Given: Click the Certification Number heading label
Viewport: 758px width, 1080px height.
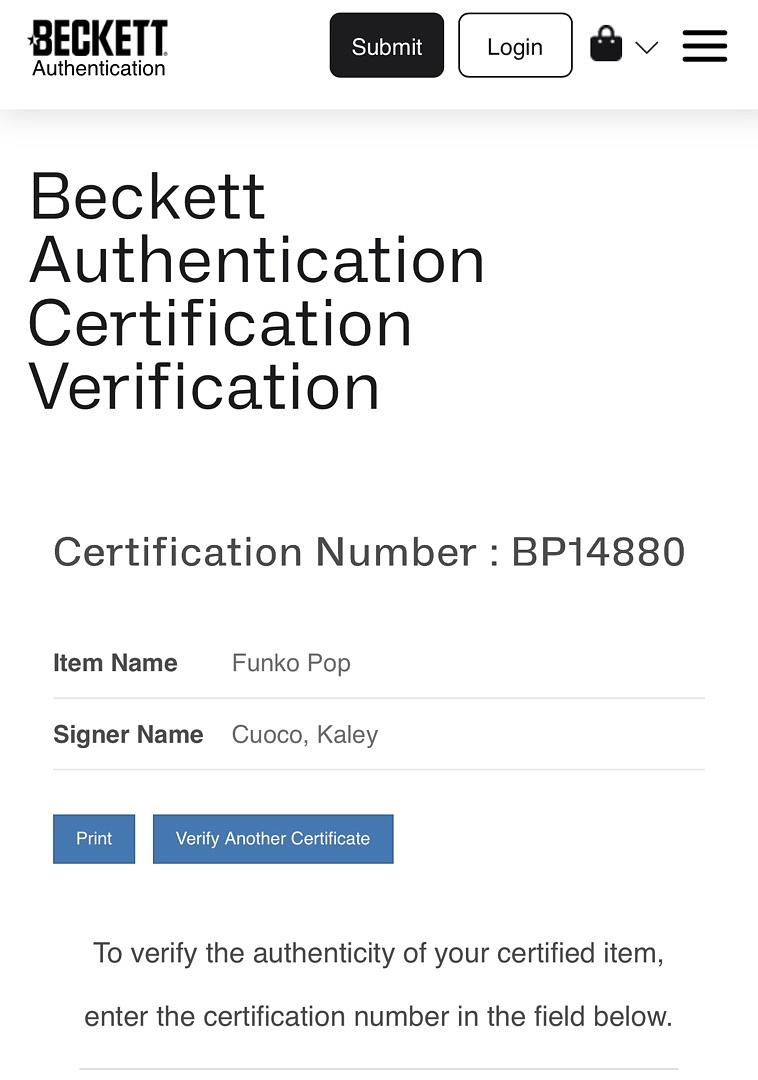Looking at the screenshot, I should [265, 552].
